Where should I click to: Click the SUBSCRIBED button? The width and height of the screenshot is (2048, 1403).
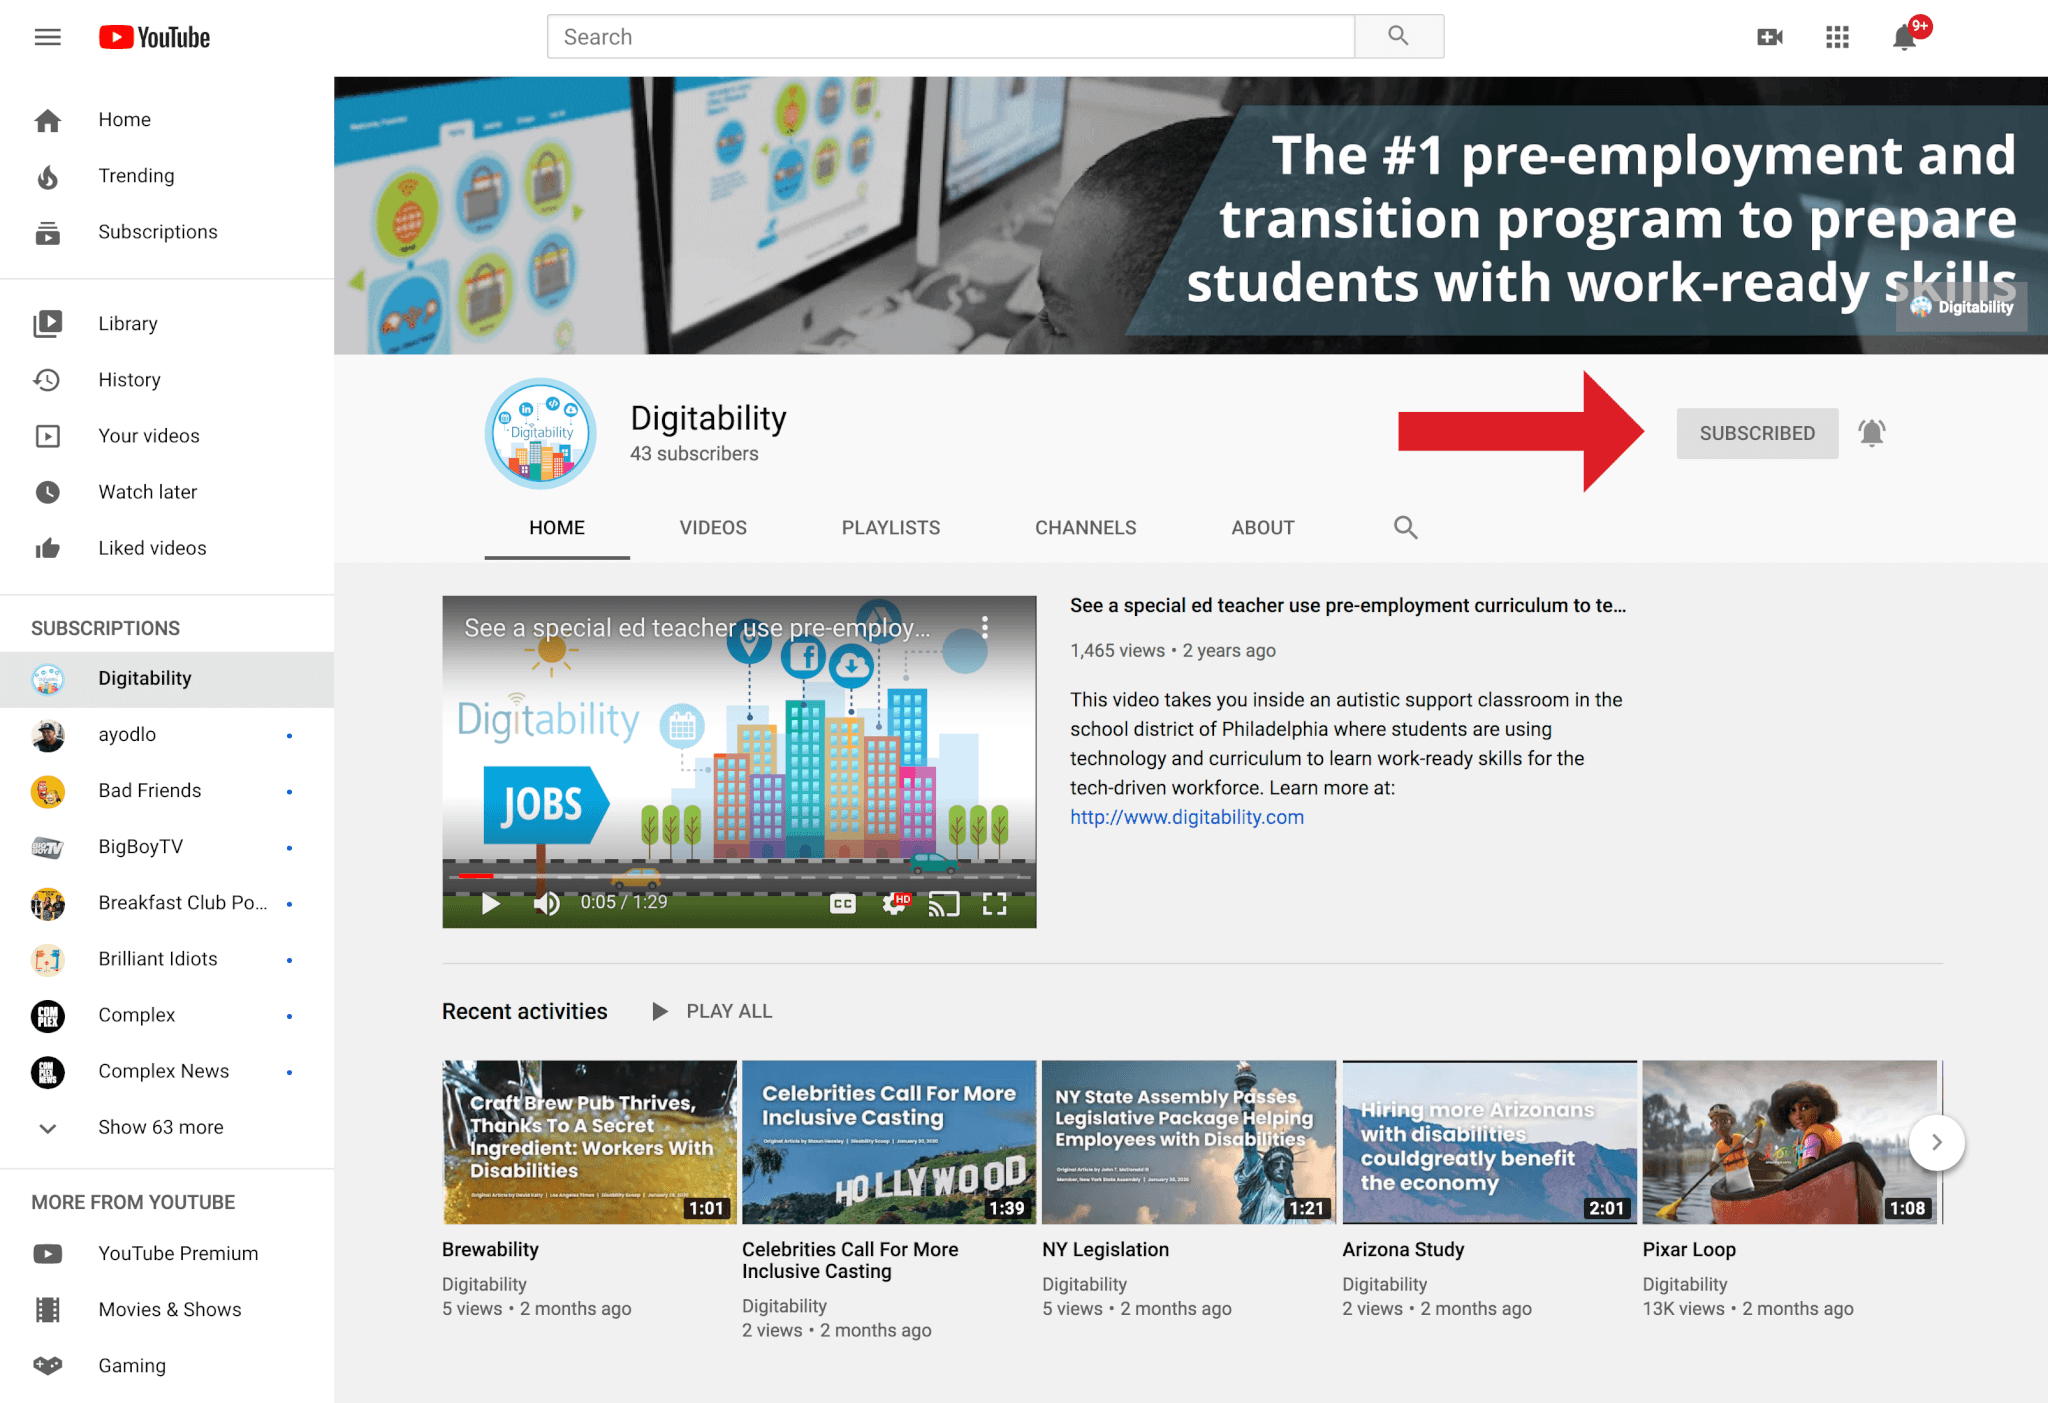tap(1755, 434)
